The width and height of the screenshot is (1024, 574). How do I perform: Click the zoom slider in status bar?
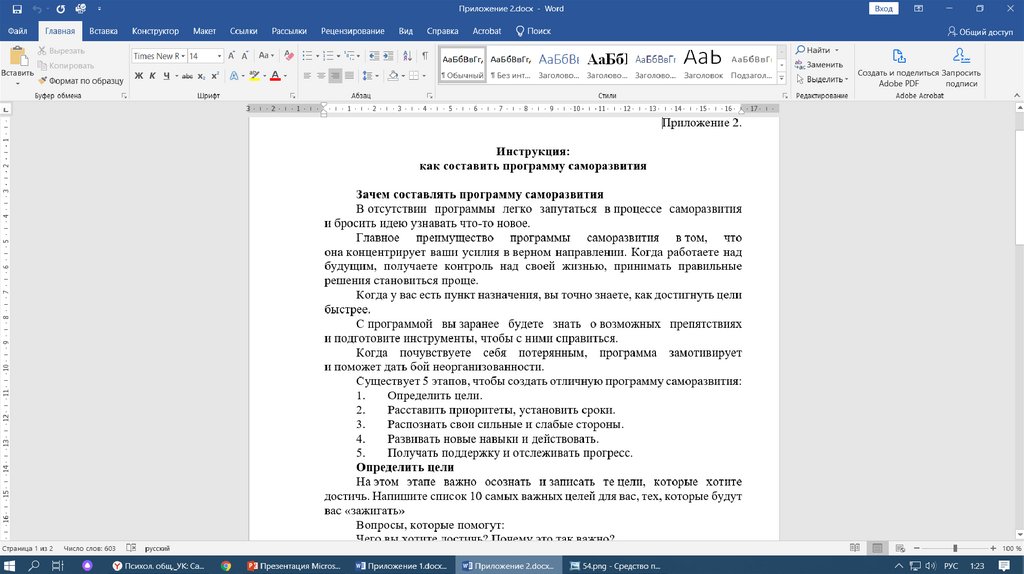tap(955, 549)
